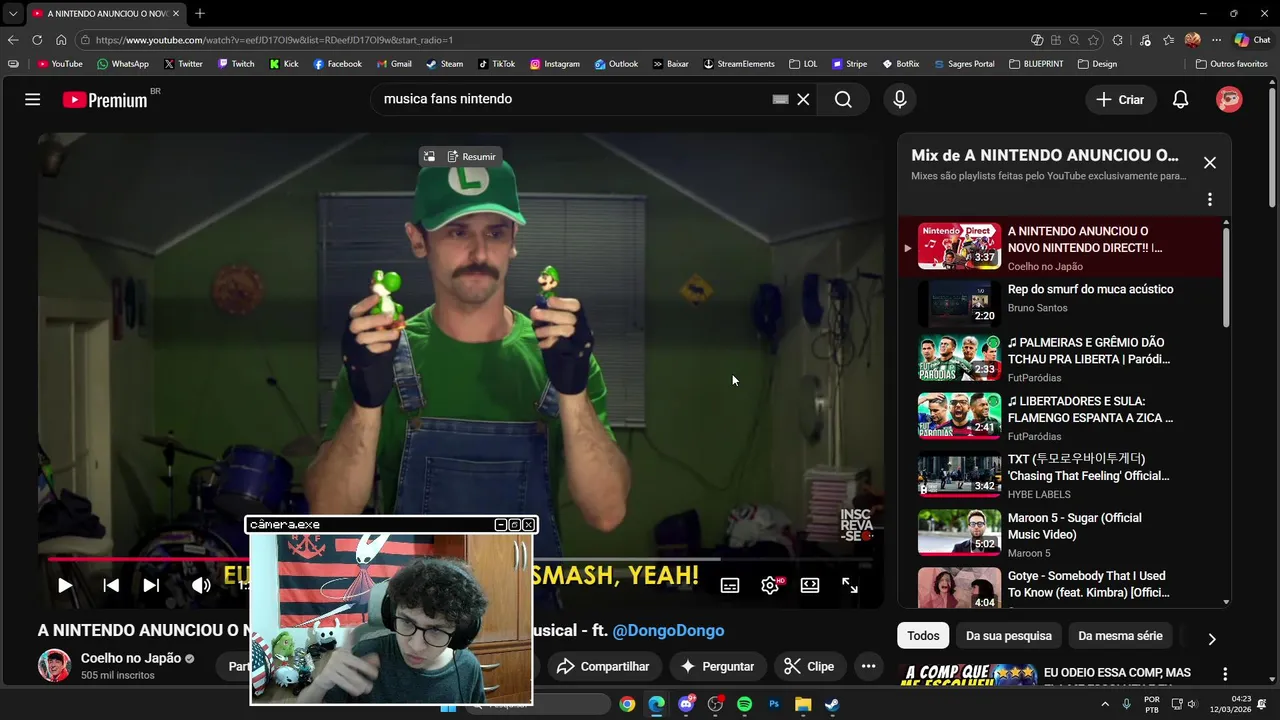Screen dimensions: 1280x720
Task: Toggle video subtitles
Action: click(730, 585)
